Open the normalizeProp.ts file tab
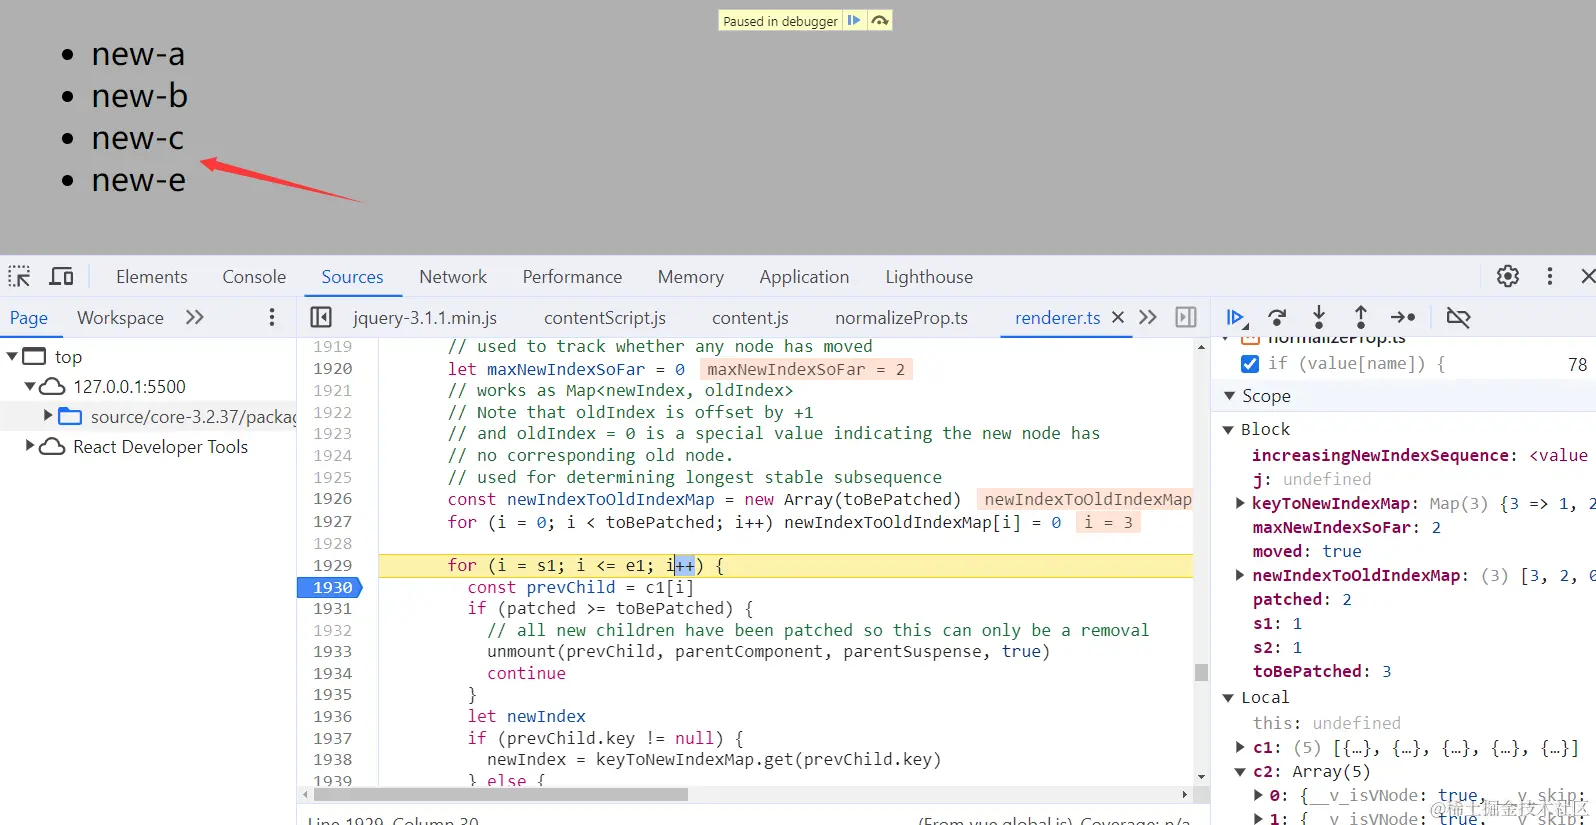The image size is (1596, 825). coord(901,318)
